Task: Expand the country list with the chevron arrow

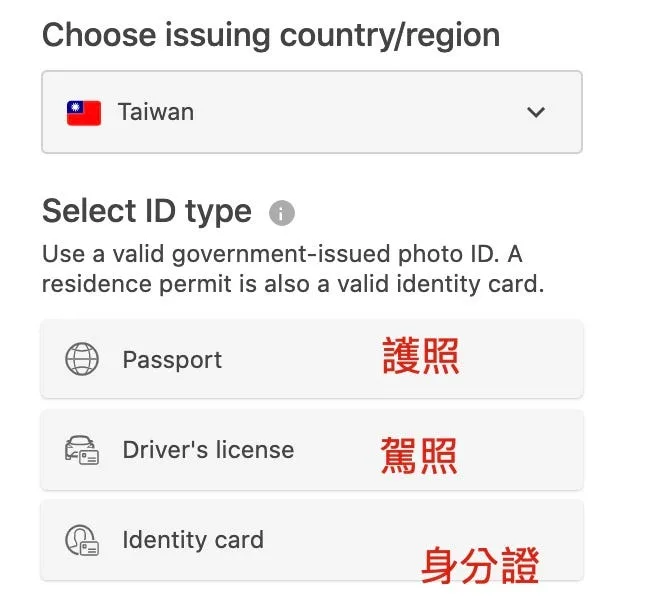Action: tap(536, 112)
